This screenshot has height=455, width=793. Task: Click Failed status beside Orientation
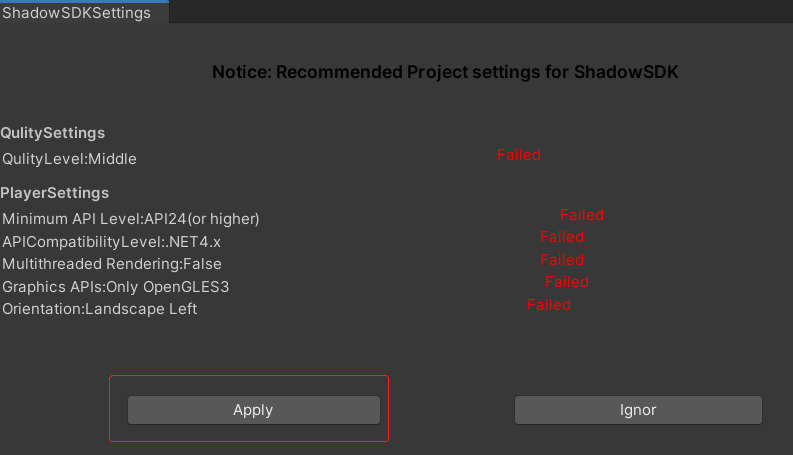548,305
